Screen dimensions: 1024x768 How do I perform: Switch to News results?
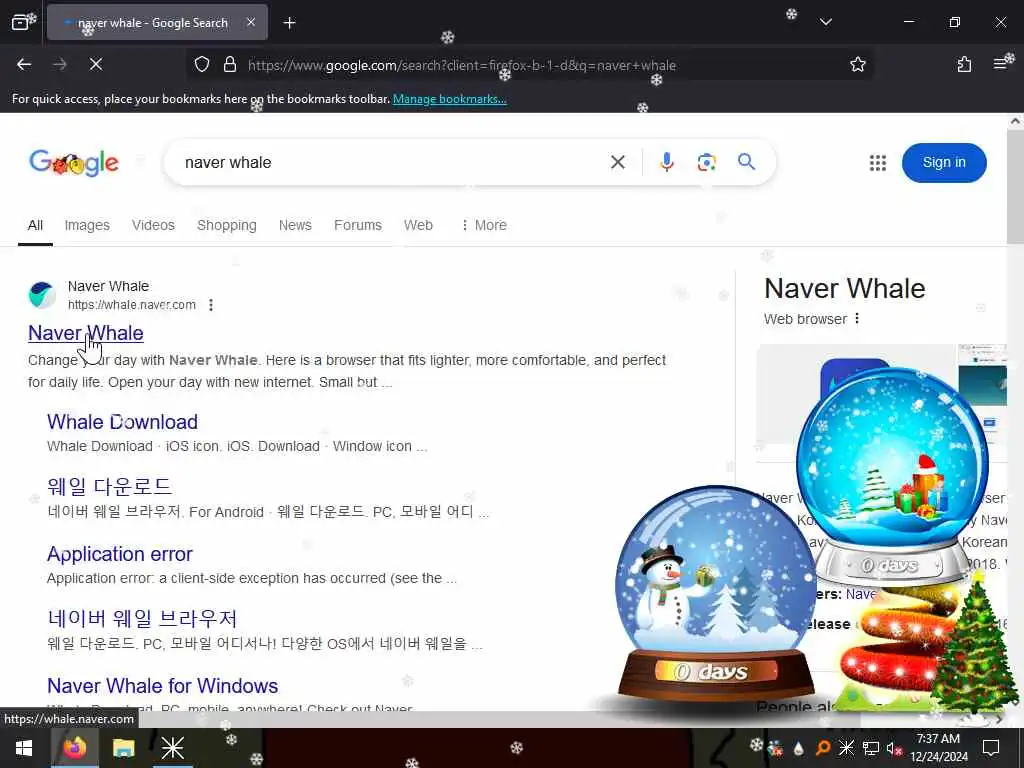[295, 225]
